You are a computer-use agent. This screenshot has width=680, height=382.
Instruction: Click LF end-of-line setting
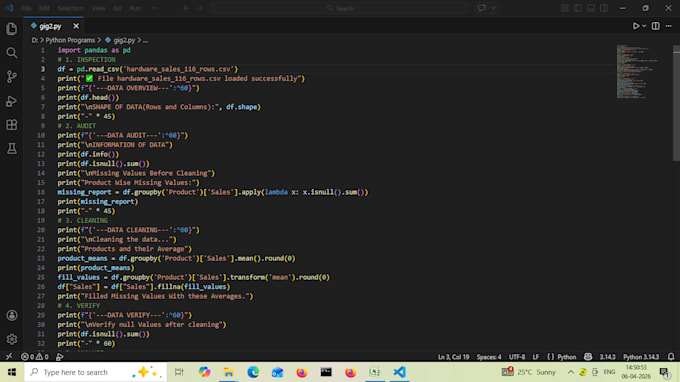click(x=536, y=357)
